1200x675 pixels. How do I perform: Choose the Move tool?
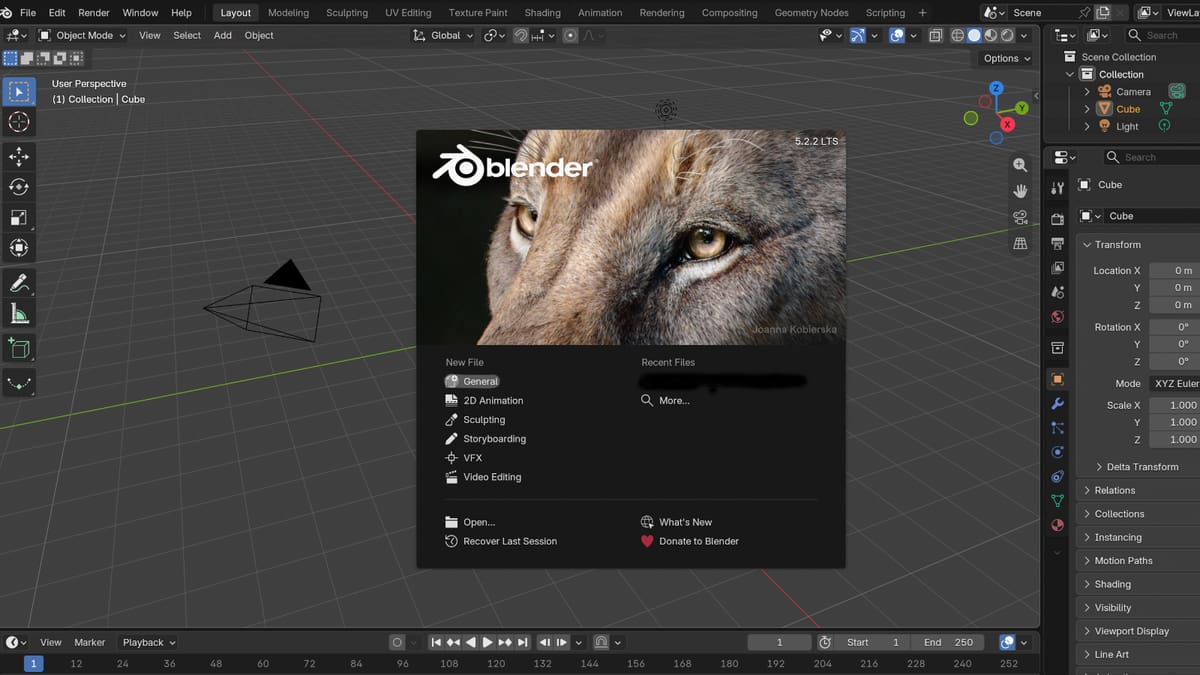[19, 156]
